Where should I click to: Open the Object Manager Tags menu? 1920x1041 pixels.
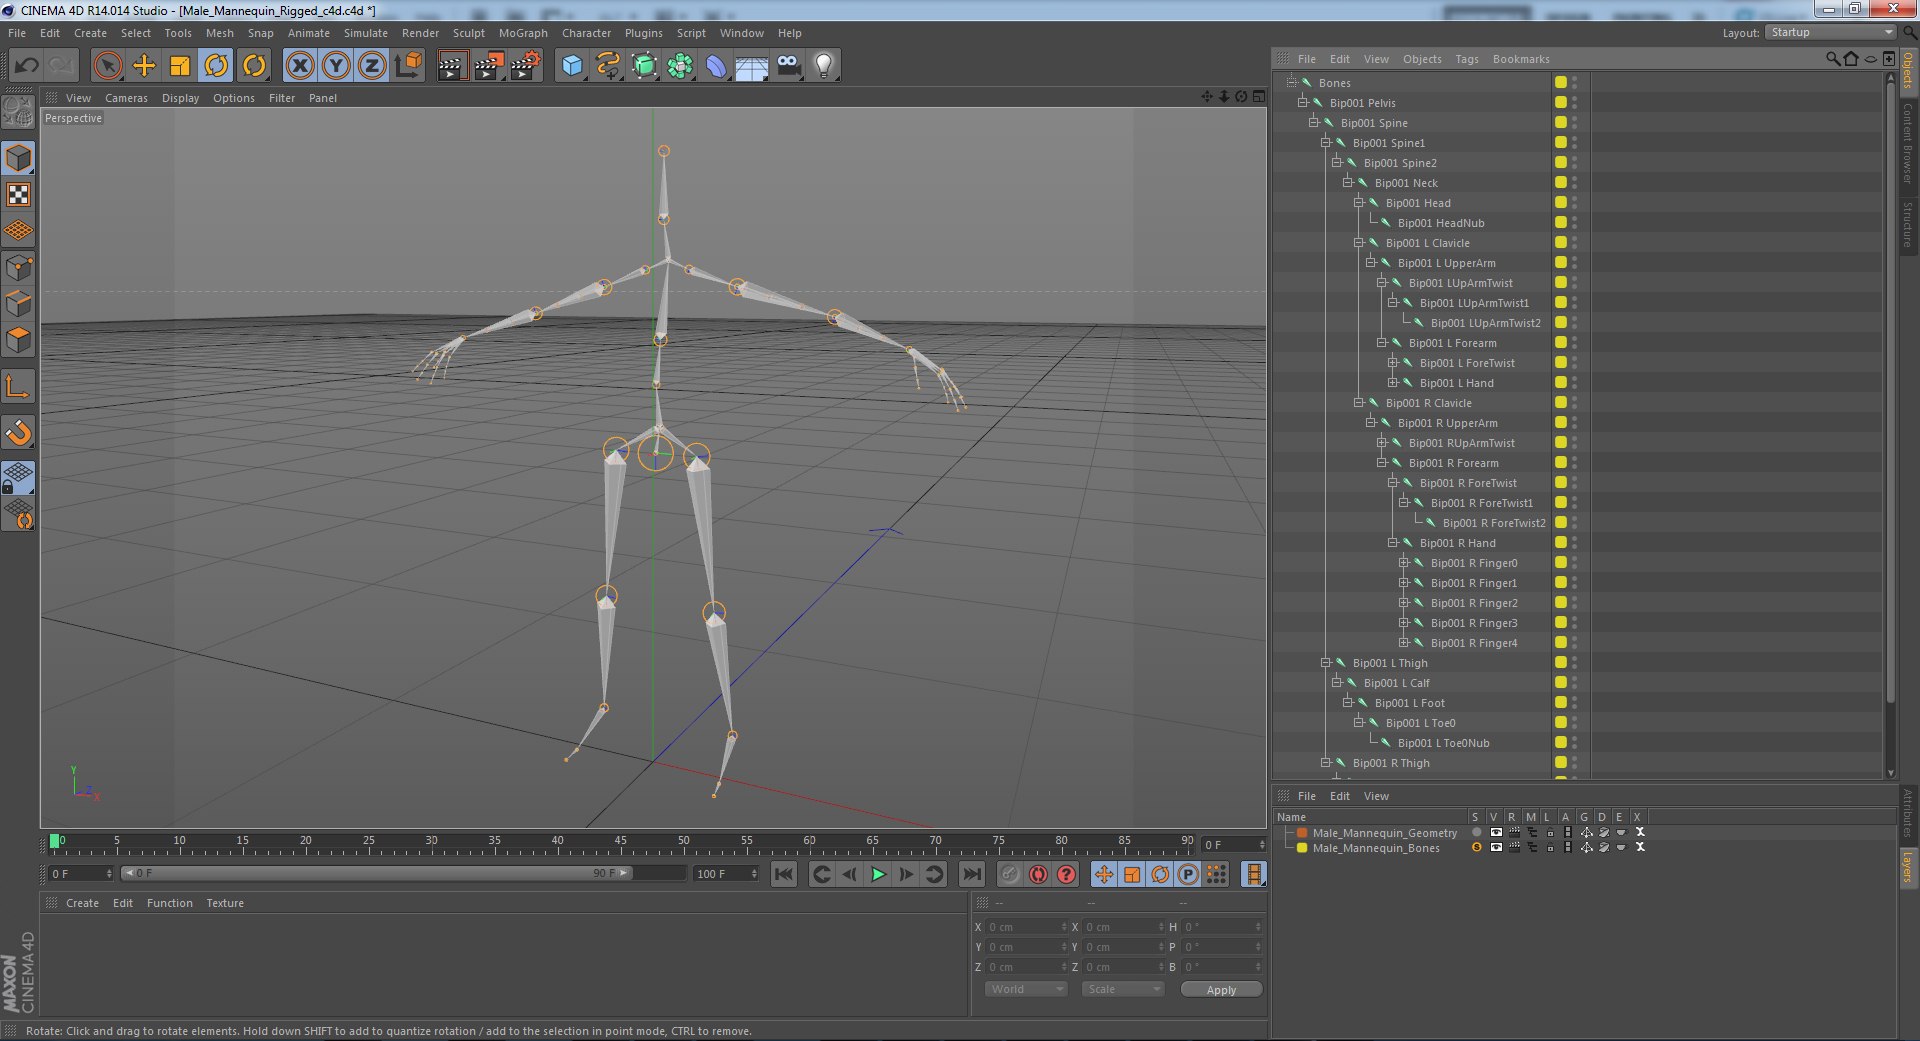[1467, 59]
